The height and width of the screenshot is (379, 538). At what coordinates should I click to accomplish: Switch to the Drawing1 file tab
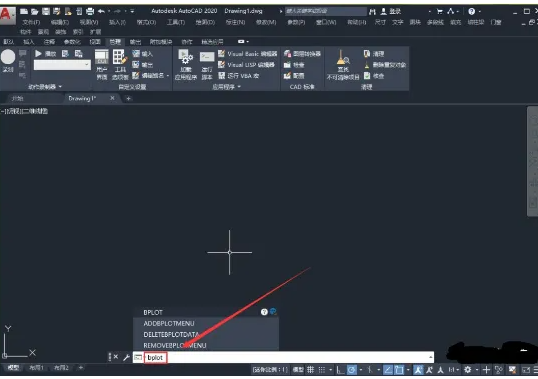click(x=82, y=98)
